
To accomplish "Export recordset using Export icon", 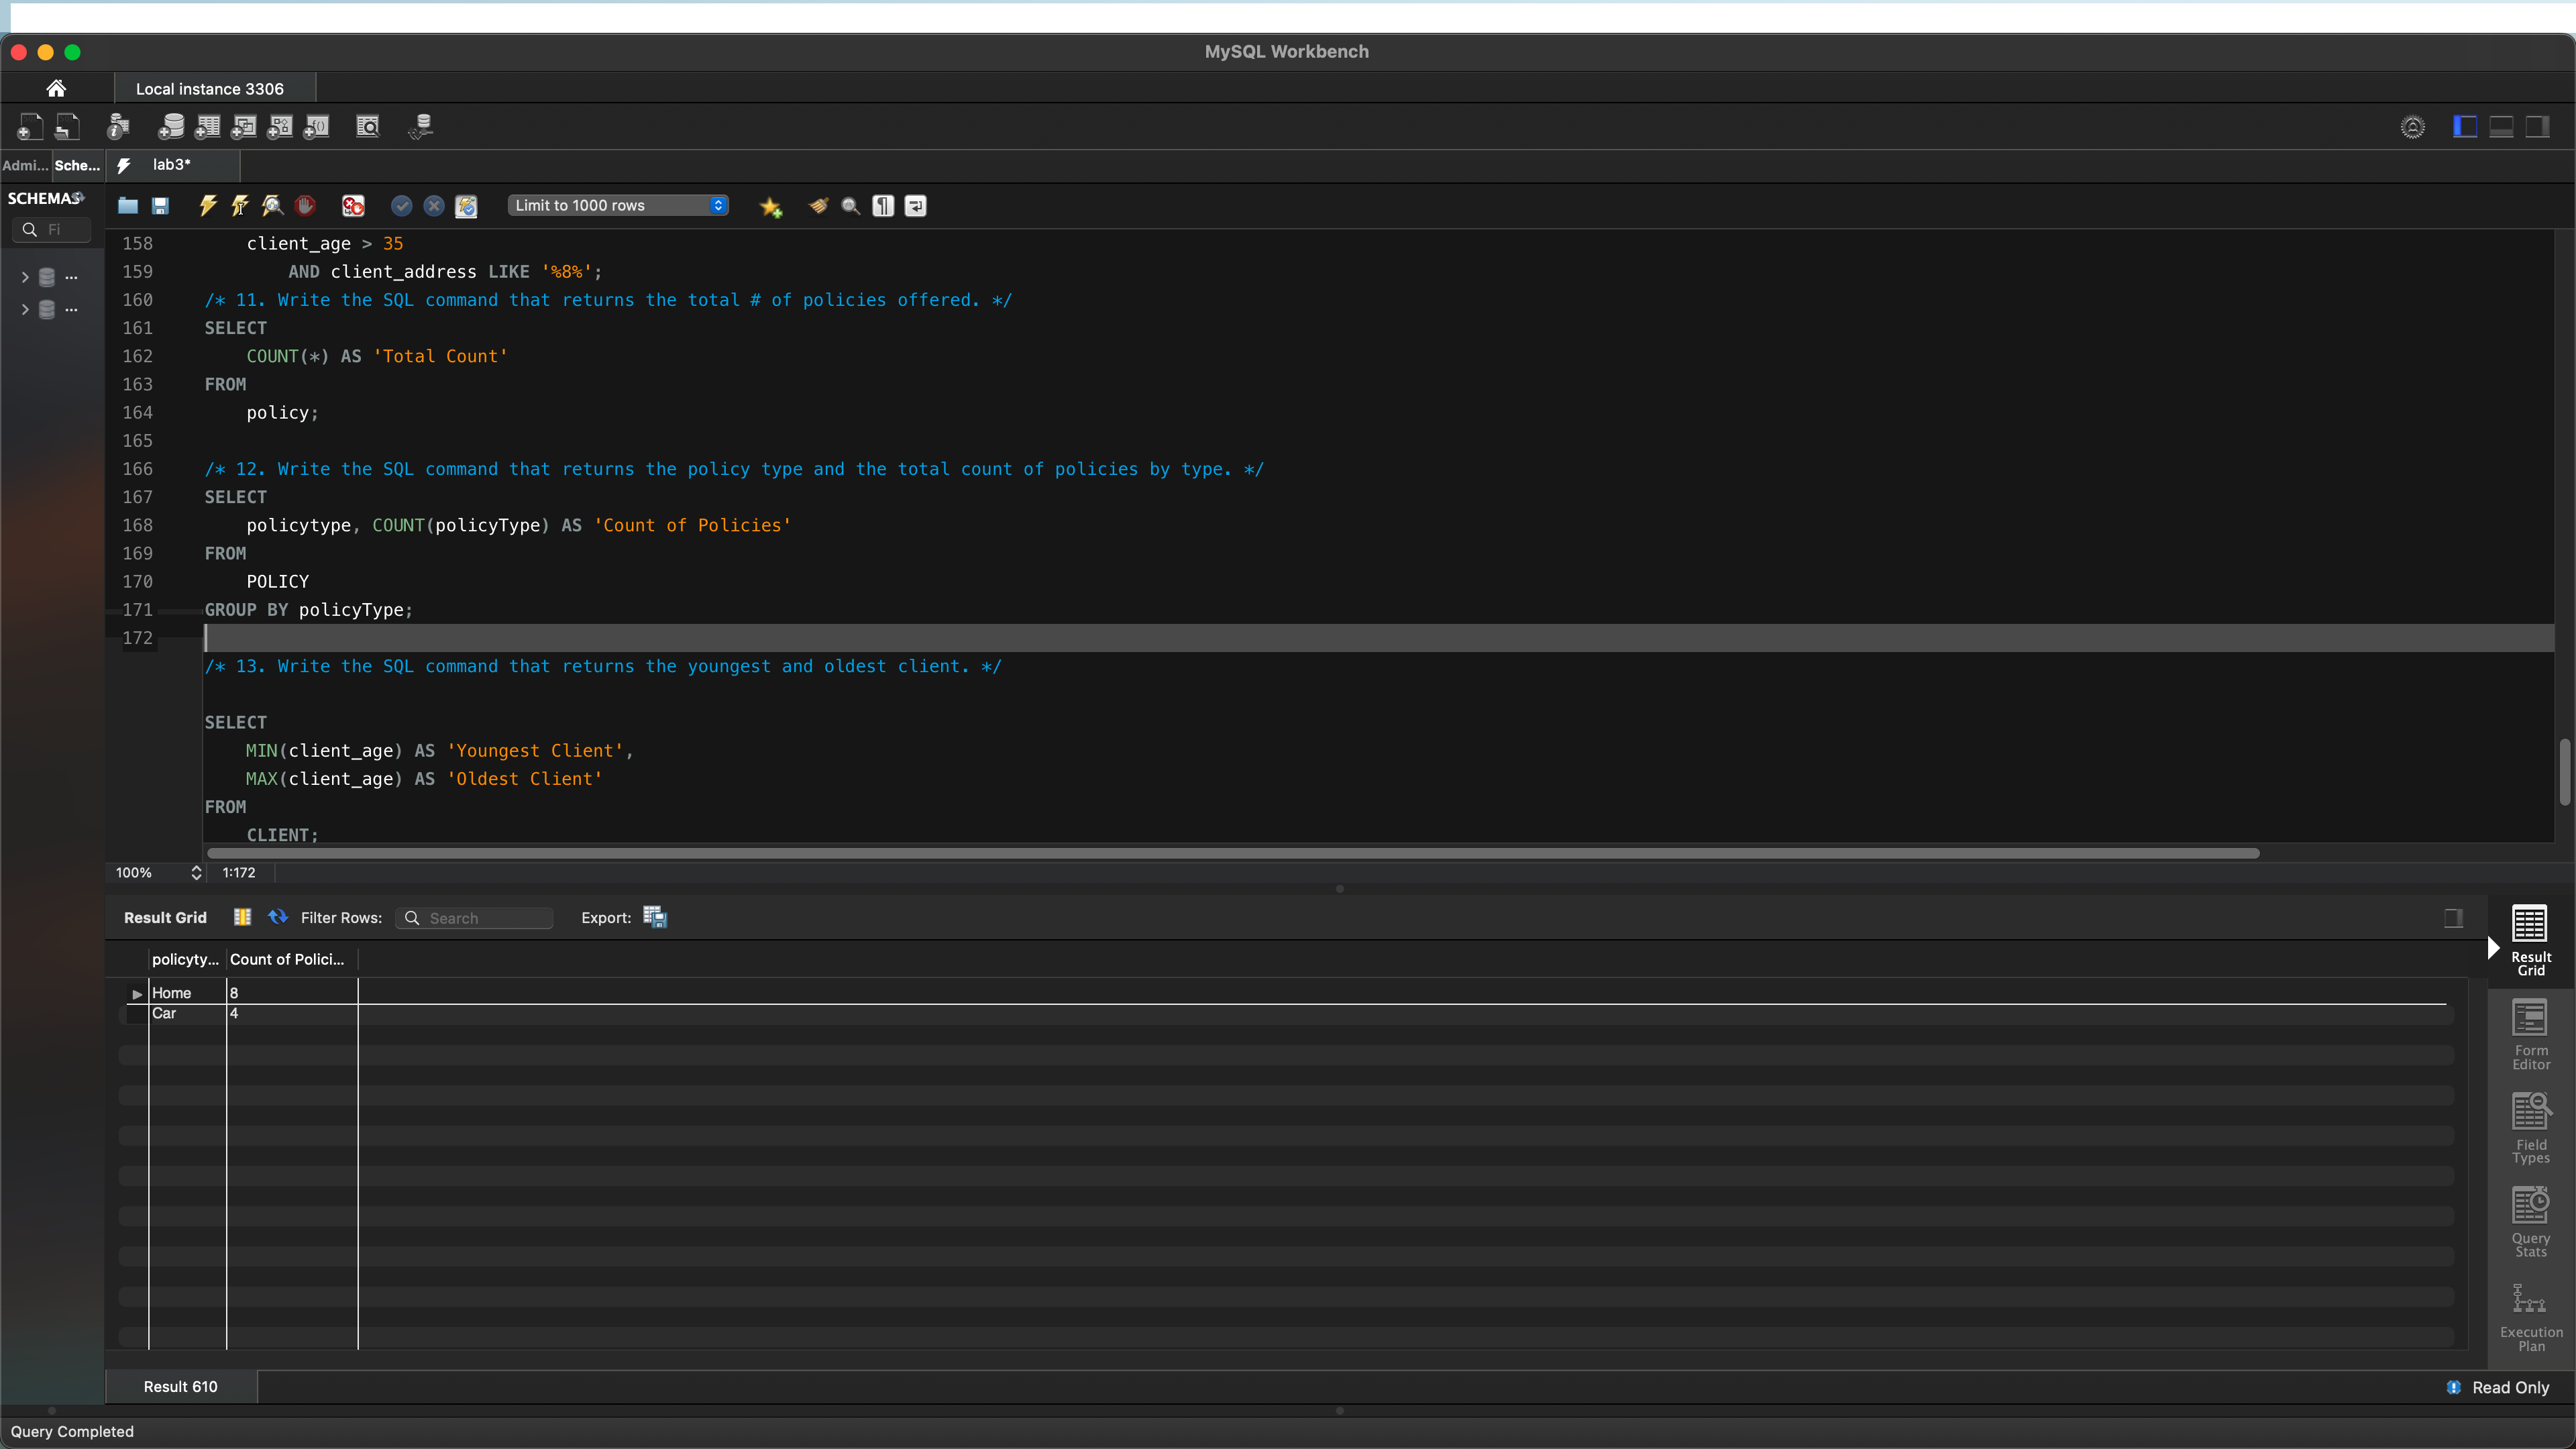I will (654, 917).
